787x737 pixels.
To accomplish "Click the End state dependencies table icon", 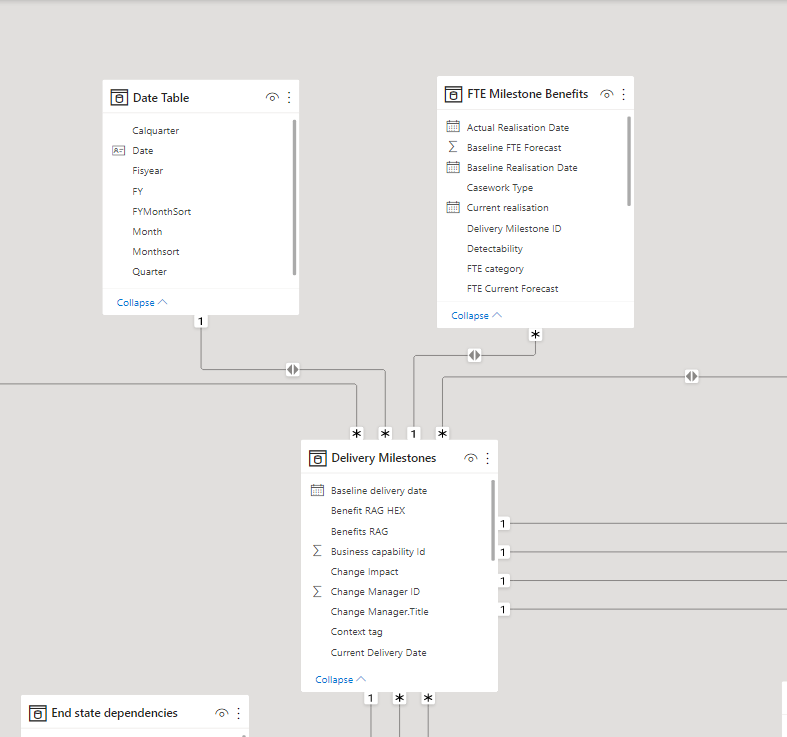I will tap(38, 713).
